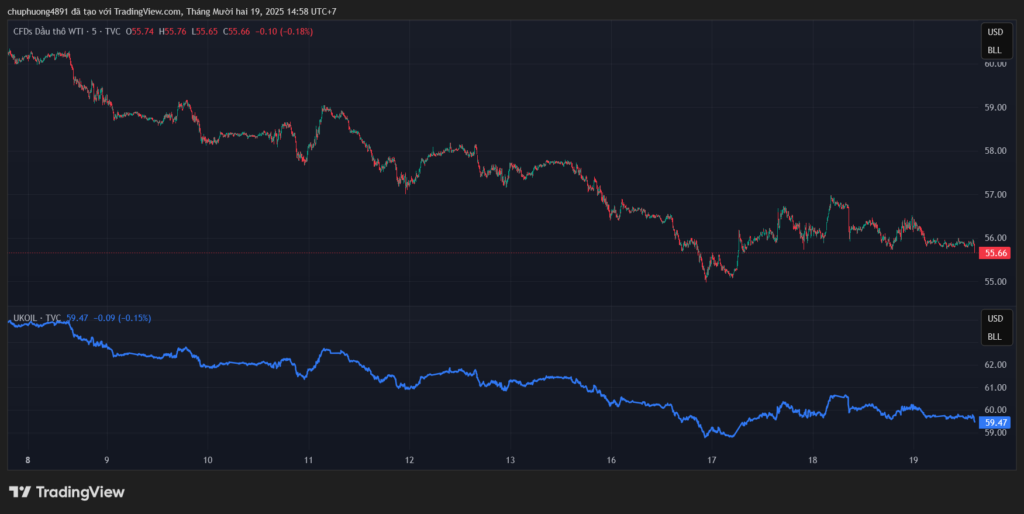Viewport: 1024px width, 514px height.
Task: Click the C55.66 close value in legend
Action: pyautogui.click(x=237, y=32)
